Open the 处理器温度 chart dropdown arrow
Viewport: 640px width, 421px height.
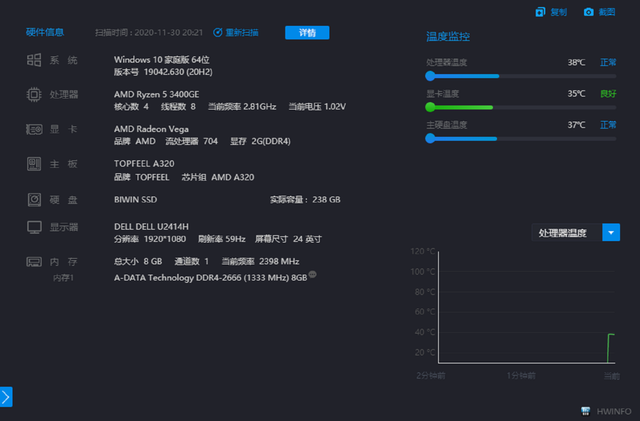click(611, 232)
